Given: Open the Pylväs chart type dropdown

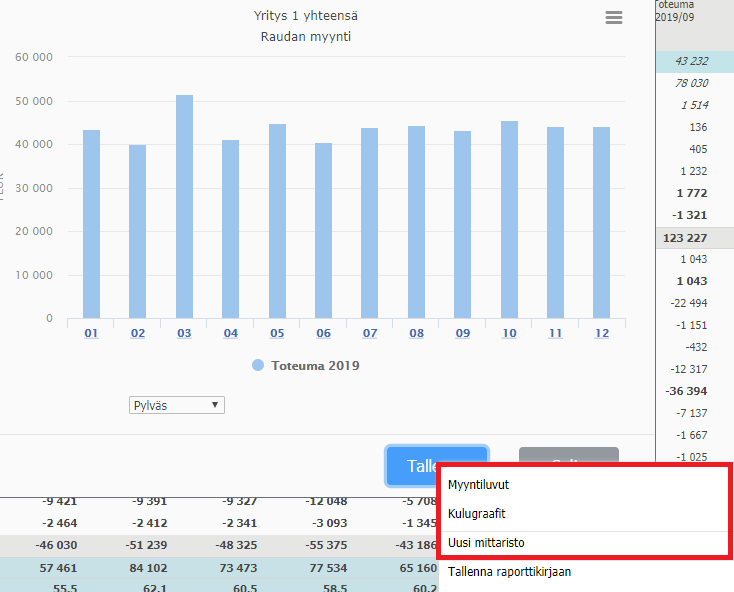Looking at the screenshot, I should click(x=178, y=405).
